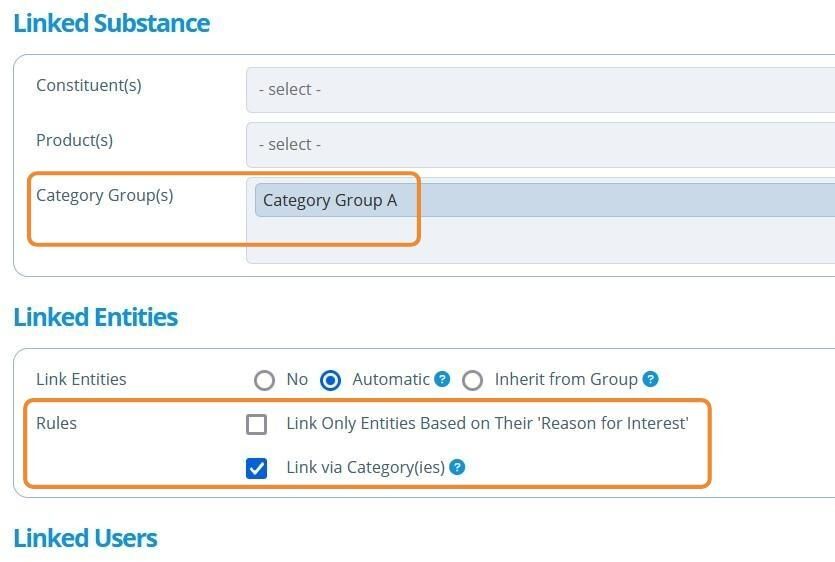Click the Linked Substance heading
835x562 pixels.
point(112,23)
